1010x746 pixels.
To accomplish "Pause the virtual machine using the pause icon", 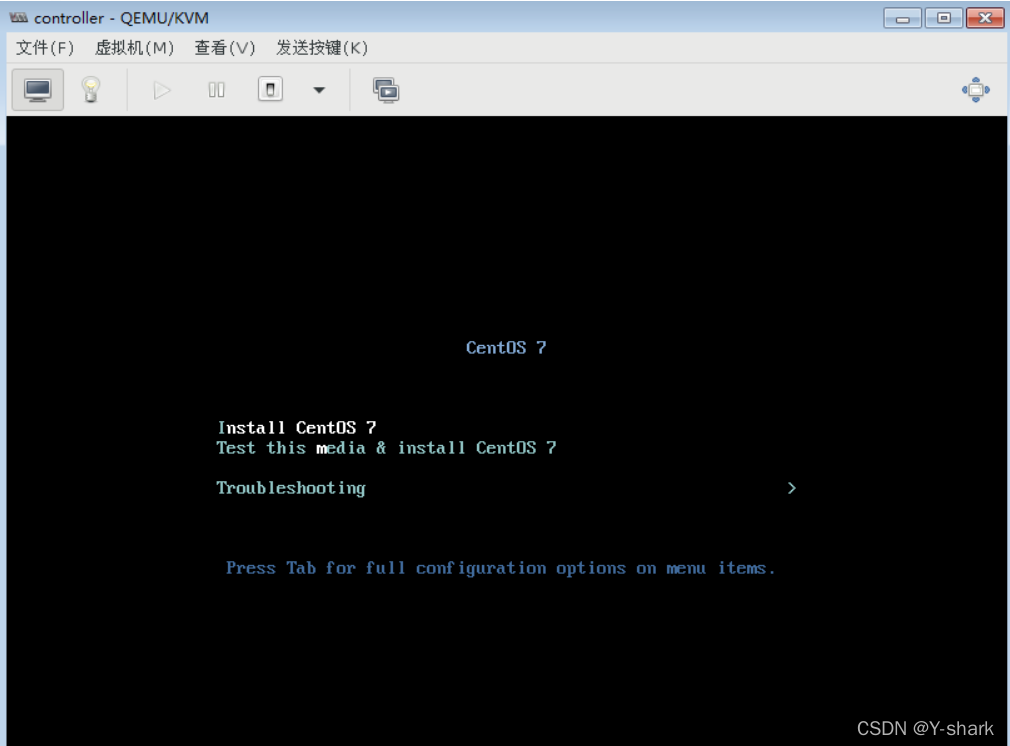I will point(216,89).
